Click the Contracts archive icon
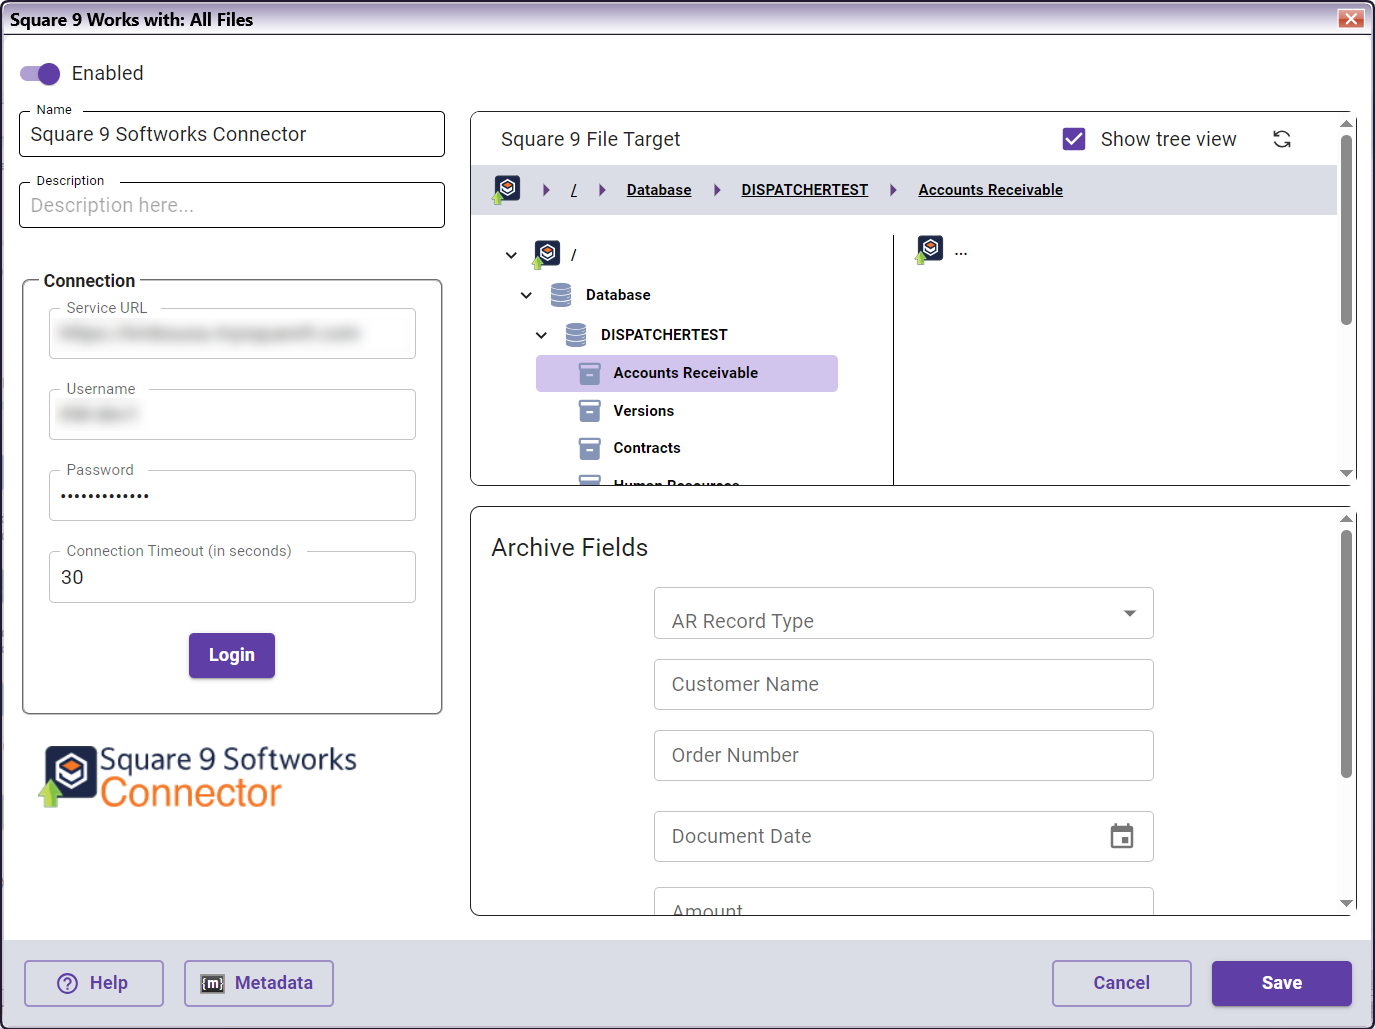This screenshot has width=1375, height=1029. (590, 448)
